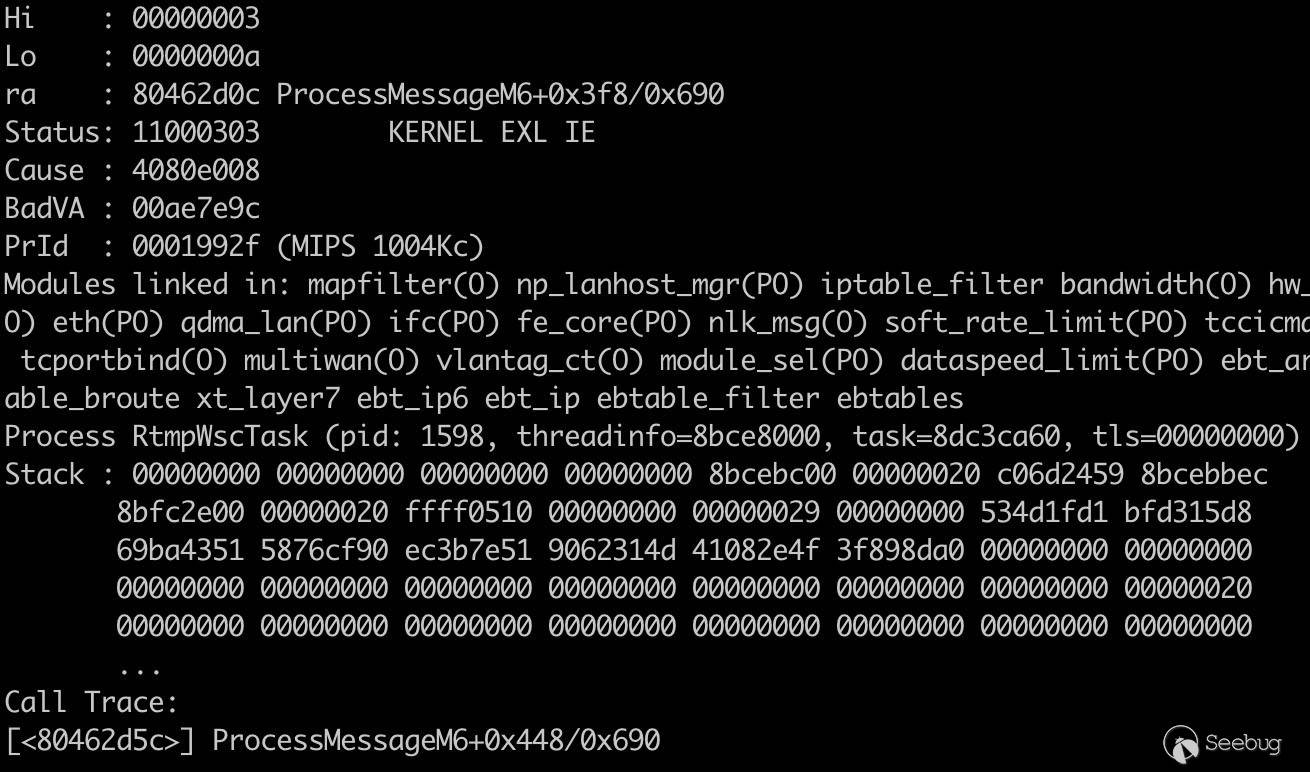Click the np_lanhost_mgr(PO) module name
Screen dimensions: 1310x772
click(660, 285)
